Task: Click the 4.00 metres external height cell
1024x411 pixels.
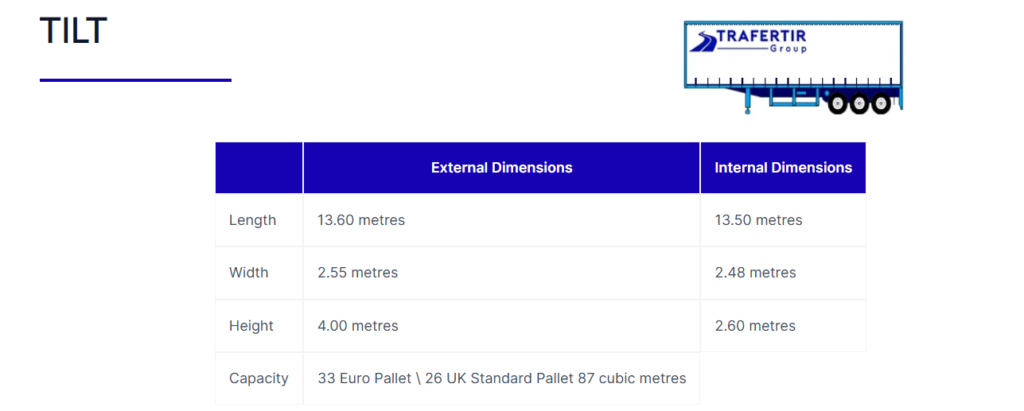Action: tap(358, 326)
